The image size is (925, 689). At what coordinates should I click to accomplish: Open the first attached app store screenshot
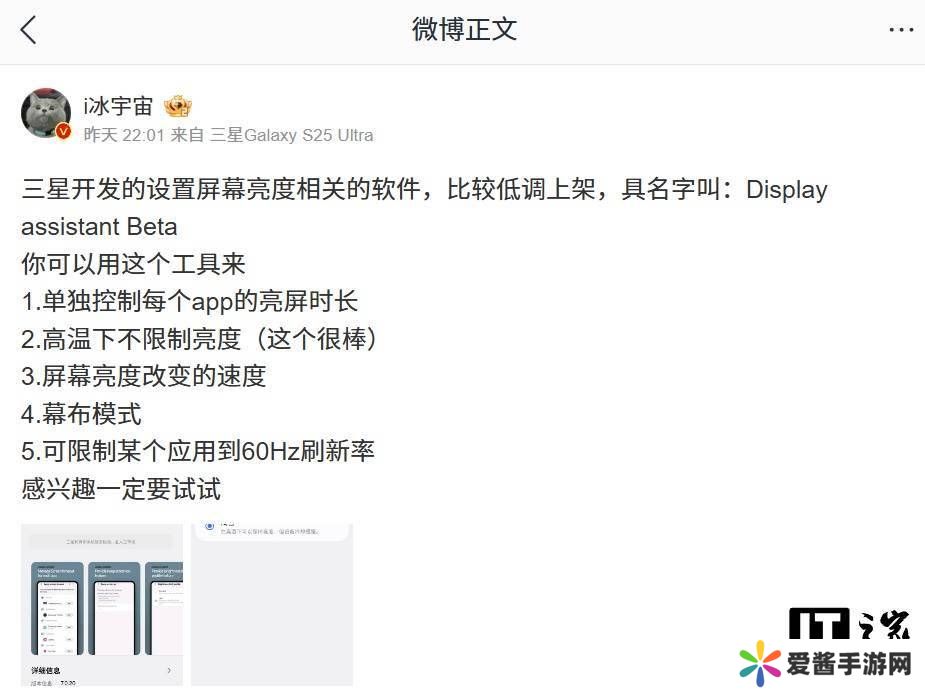point(102,605)
